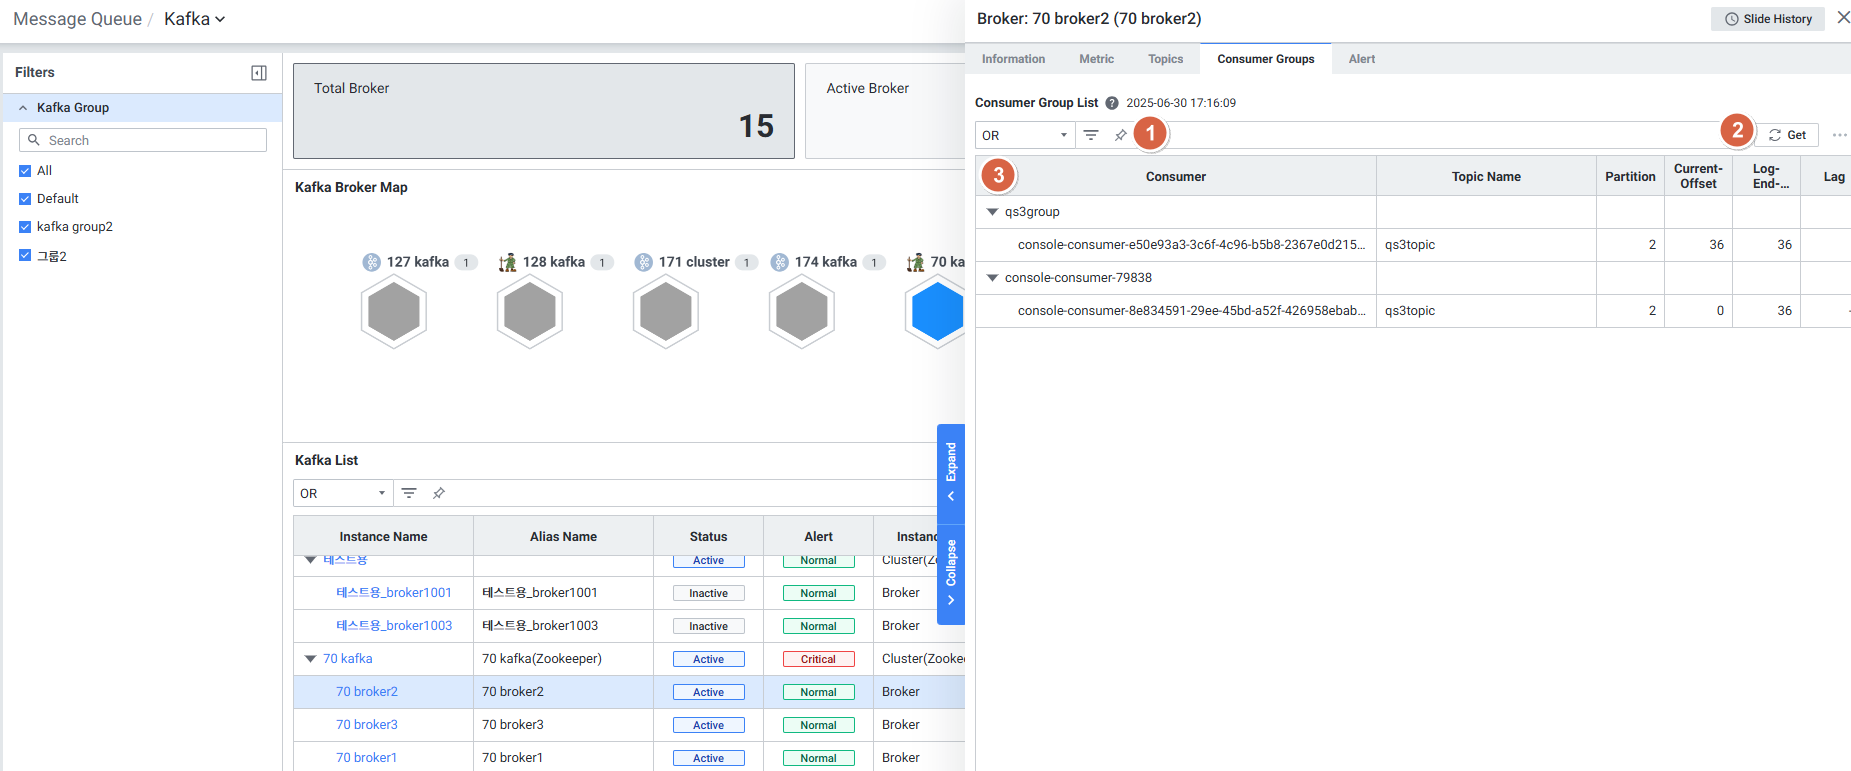1851x771 pixels.
Task: Click the Get button
Action: coord(1787,135)
